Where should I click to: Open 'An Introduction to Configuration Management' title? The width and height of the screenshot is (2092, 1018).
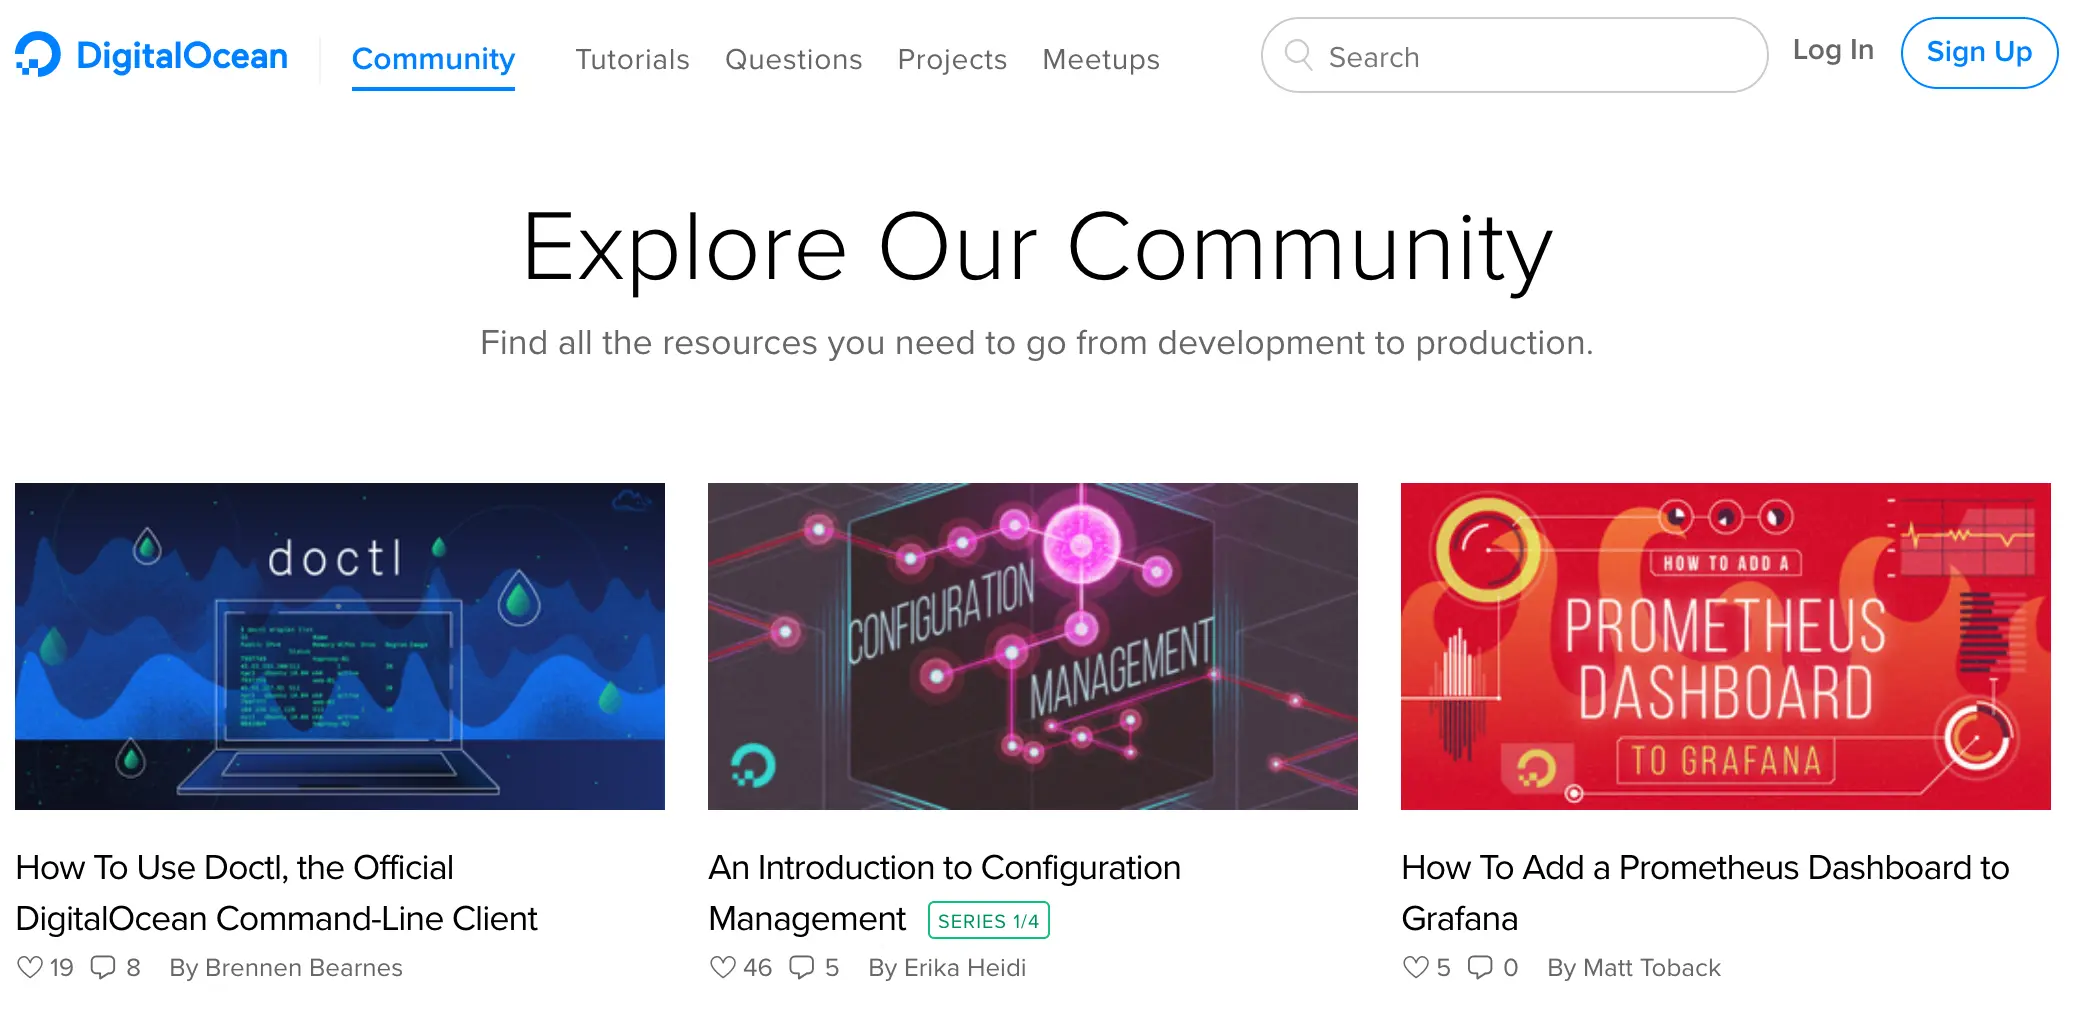(x=944, y=893)
